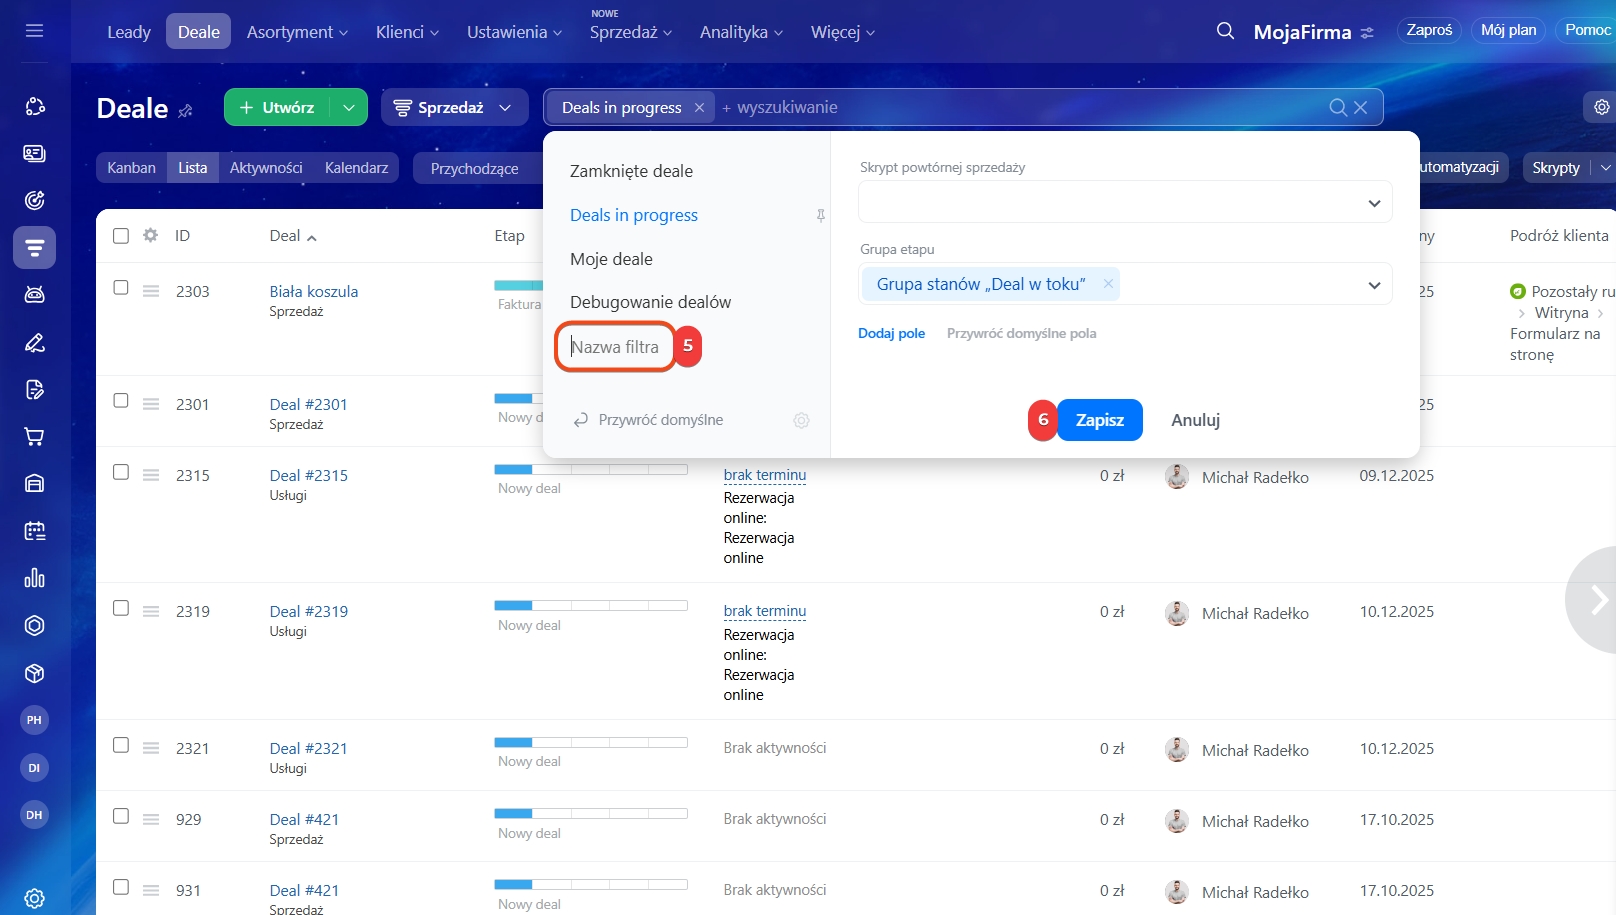Click the Dodaj pole link
The height and width of the screenshot is (915, 1616).
coord(891,334)
